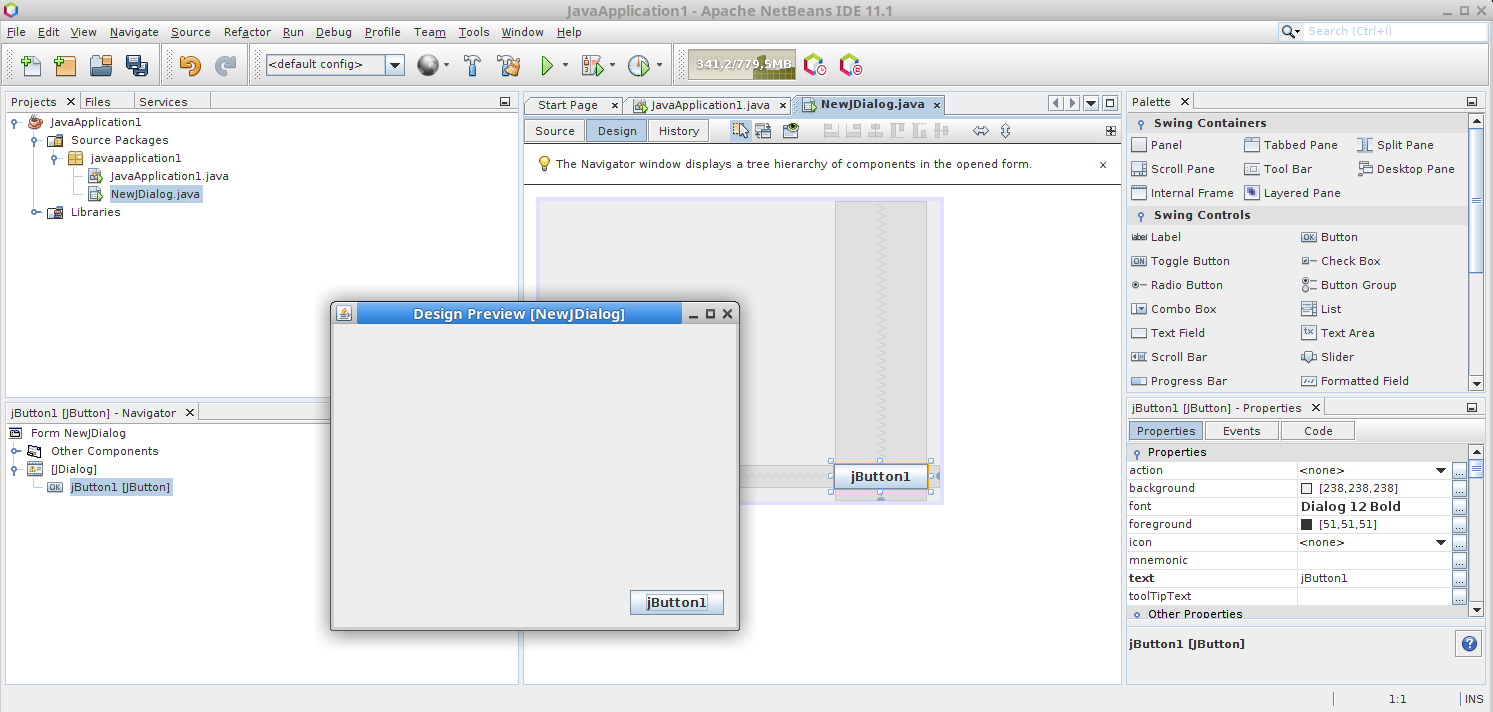Click the foreground color swatch
Viewport: 1493px width, 712px height.
click(1306, 524)
